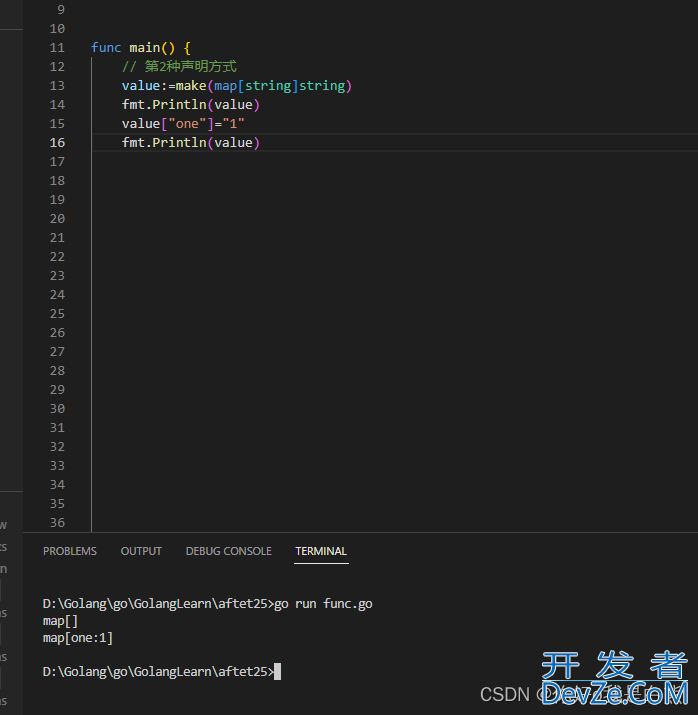
Task: Place cursor on func main() line
Action: (140, 47)
